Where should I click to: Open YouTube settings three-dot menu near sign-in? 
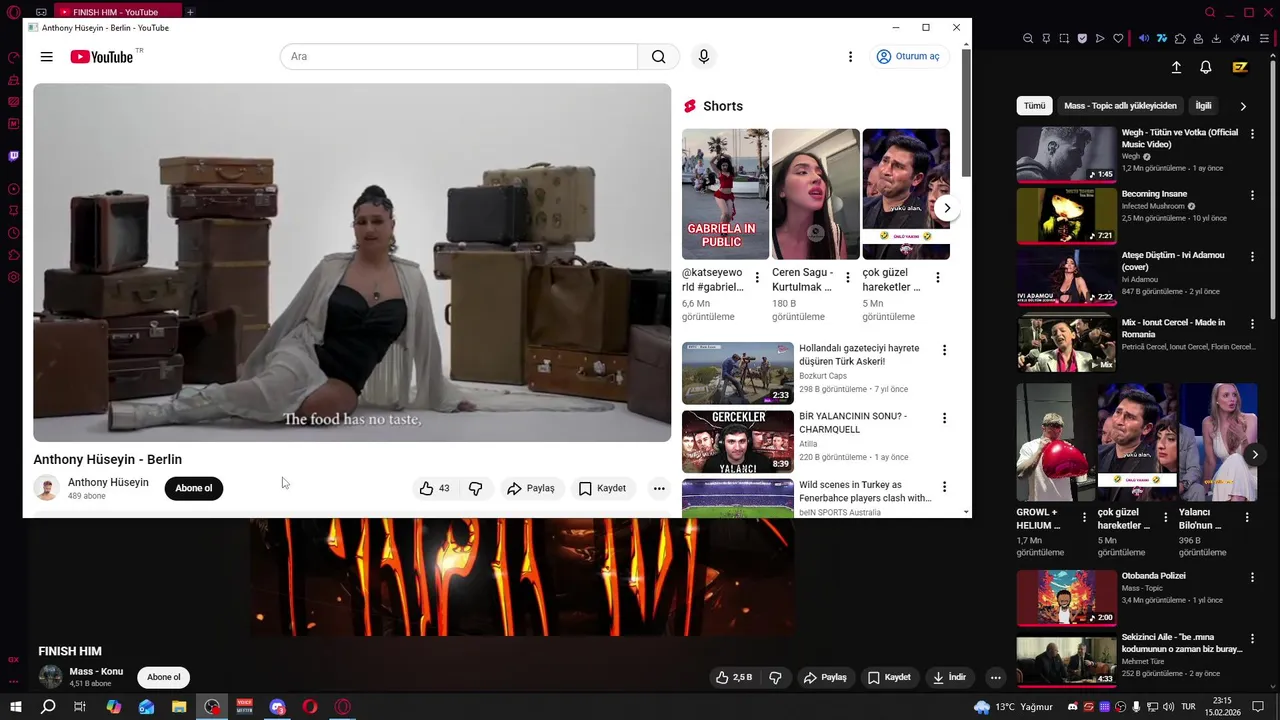850,57
